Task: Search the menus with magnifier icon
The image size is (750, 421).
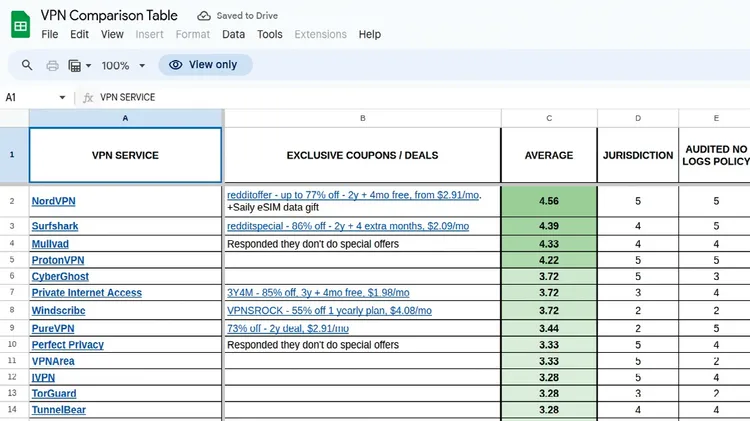Action: coord(27,65)
